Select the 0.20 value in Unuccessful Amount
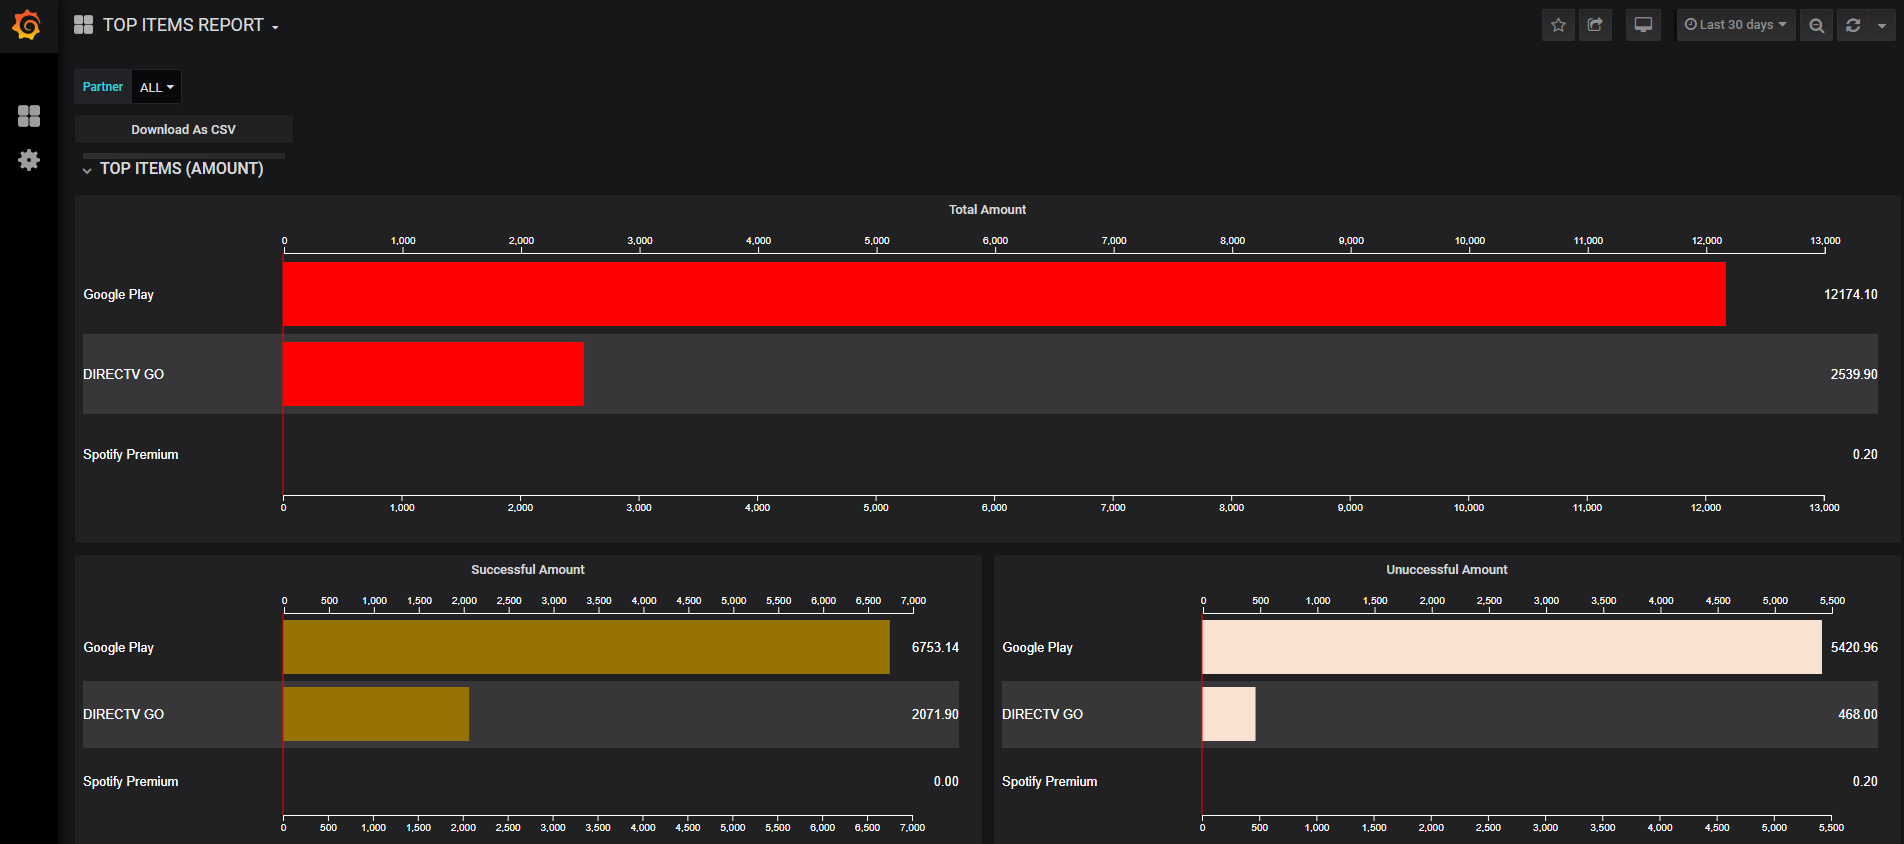The image size is (1904, 844). 1865,781
